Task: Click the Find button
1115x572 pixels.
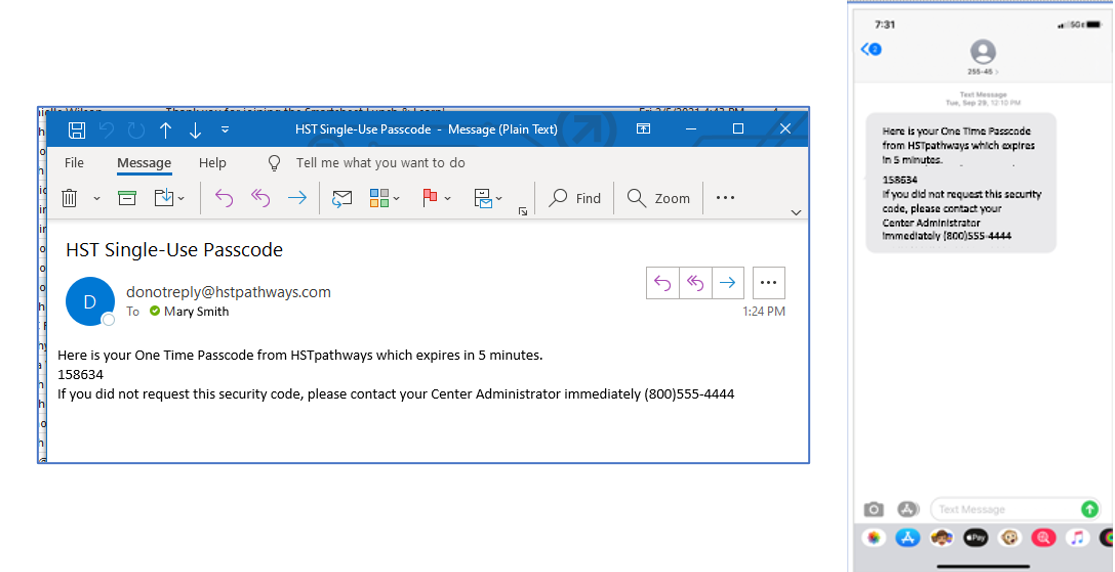Action: [x=576, y=198]
